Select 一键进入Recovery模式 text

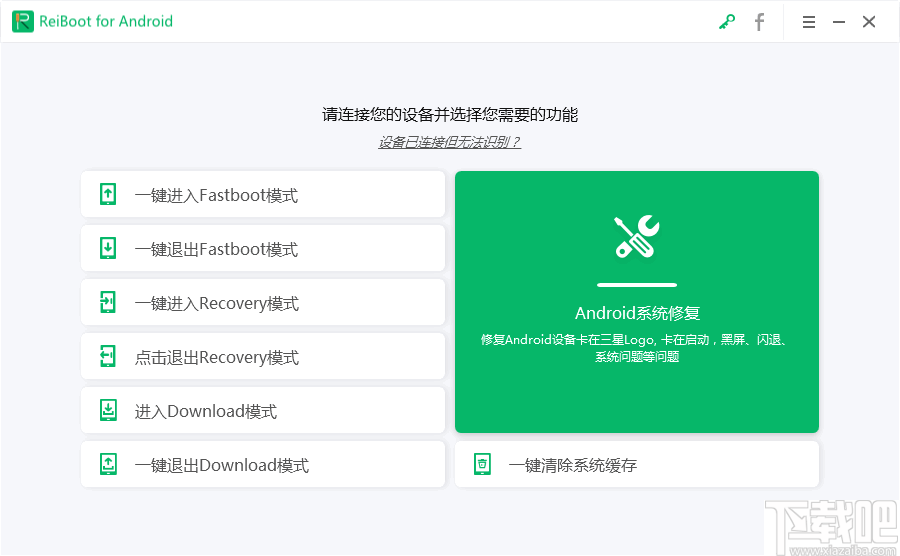pyautogui.click(x=217, y=304)
